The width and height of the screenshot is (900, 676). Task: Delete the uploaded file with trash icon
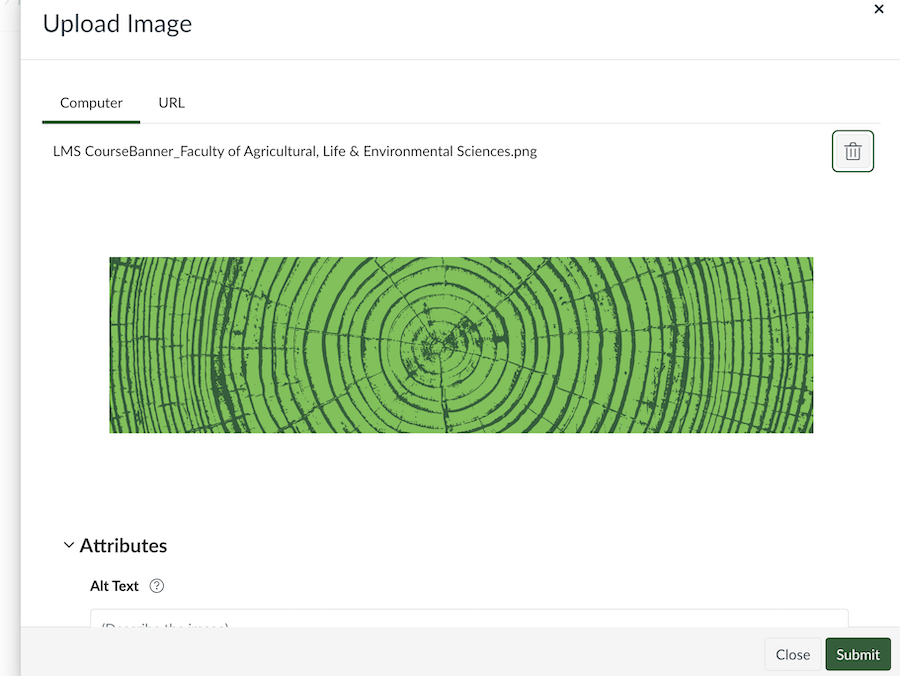852,151
